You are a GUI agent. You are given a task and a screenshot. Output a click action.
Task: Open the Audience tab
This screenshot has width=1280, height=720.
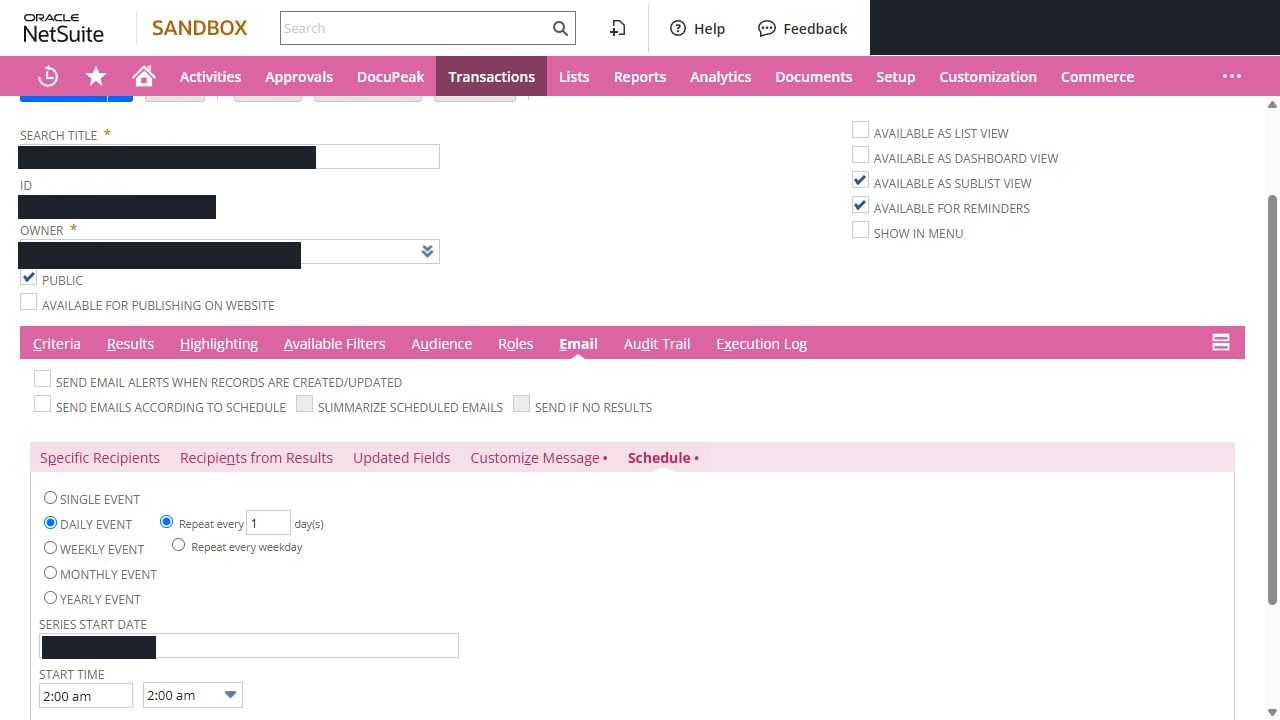pyautogui.click(x=441, y=343)
